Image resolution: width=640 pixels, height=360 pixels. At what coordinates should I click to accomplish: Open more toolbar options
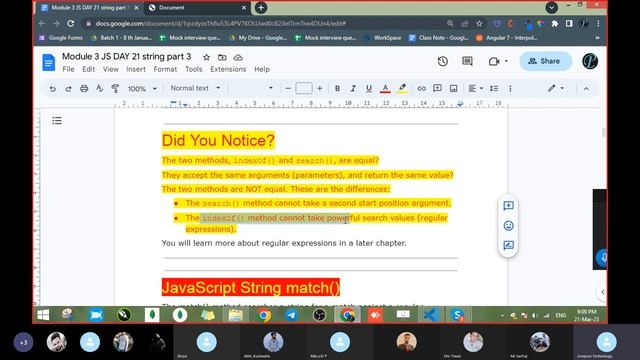[510, 88]
